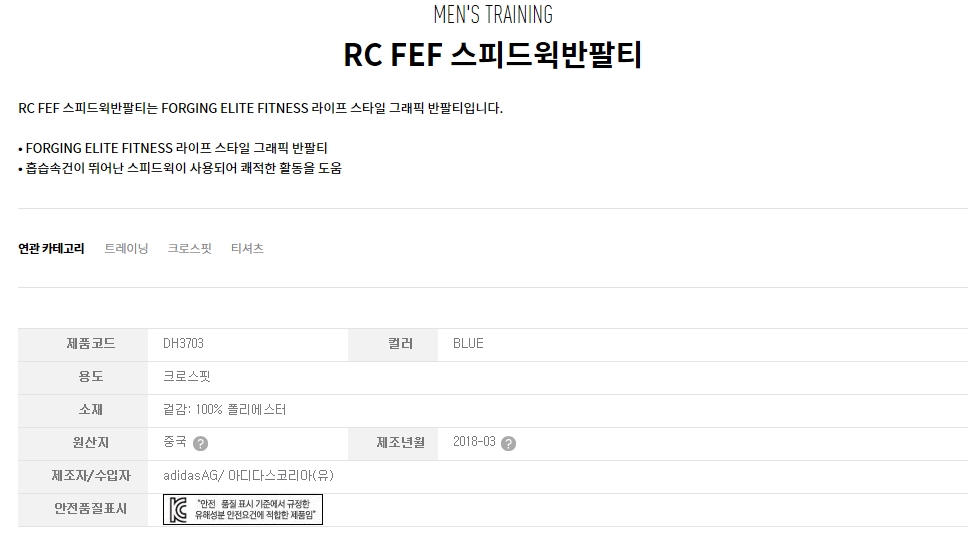Open the 트레이닝 related category link
Image resolution: width=975 pixels, height=537 pixels.
tap(126, 249)
